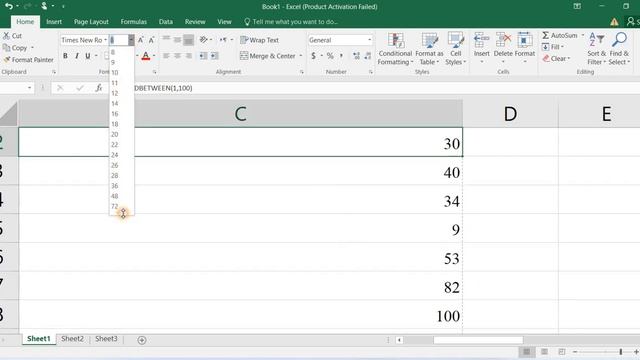Click the Insert cells icon
Image resolution: width=640 pixels, height=360 pixels.
click(481, 40)
